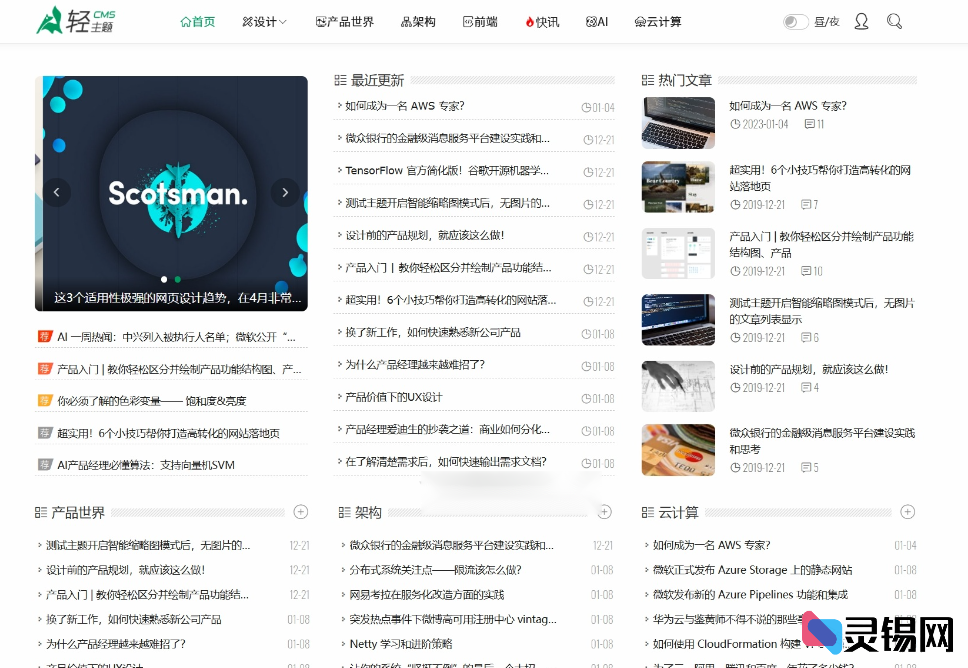Open the search magnifier icon
The width and height of the screenshot is (968, 668).
(x=893, y=20)
